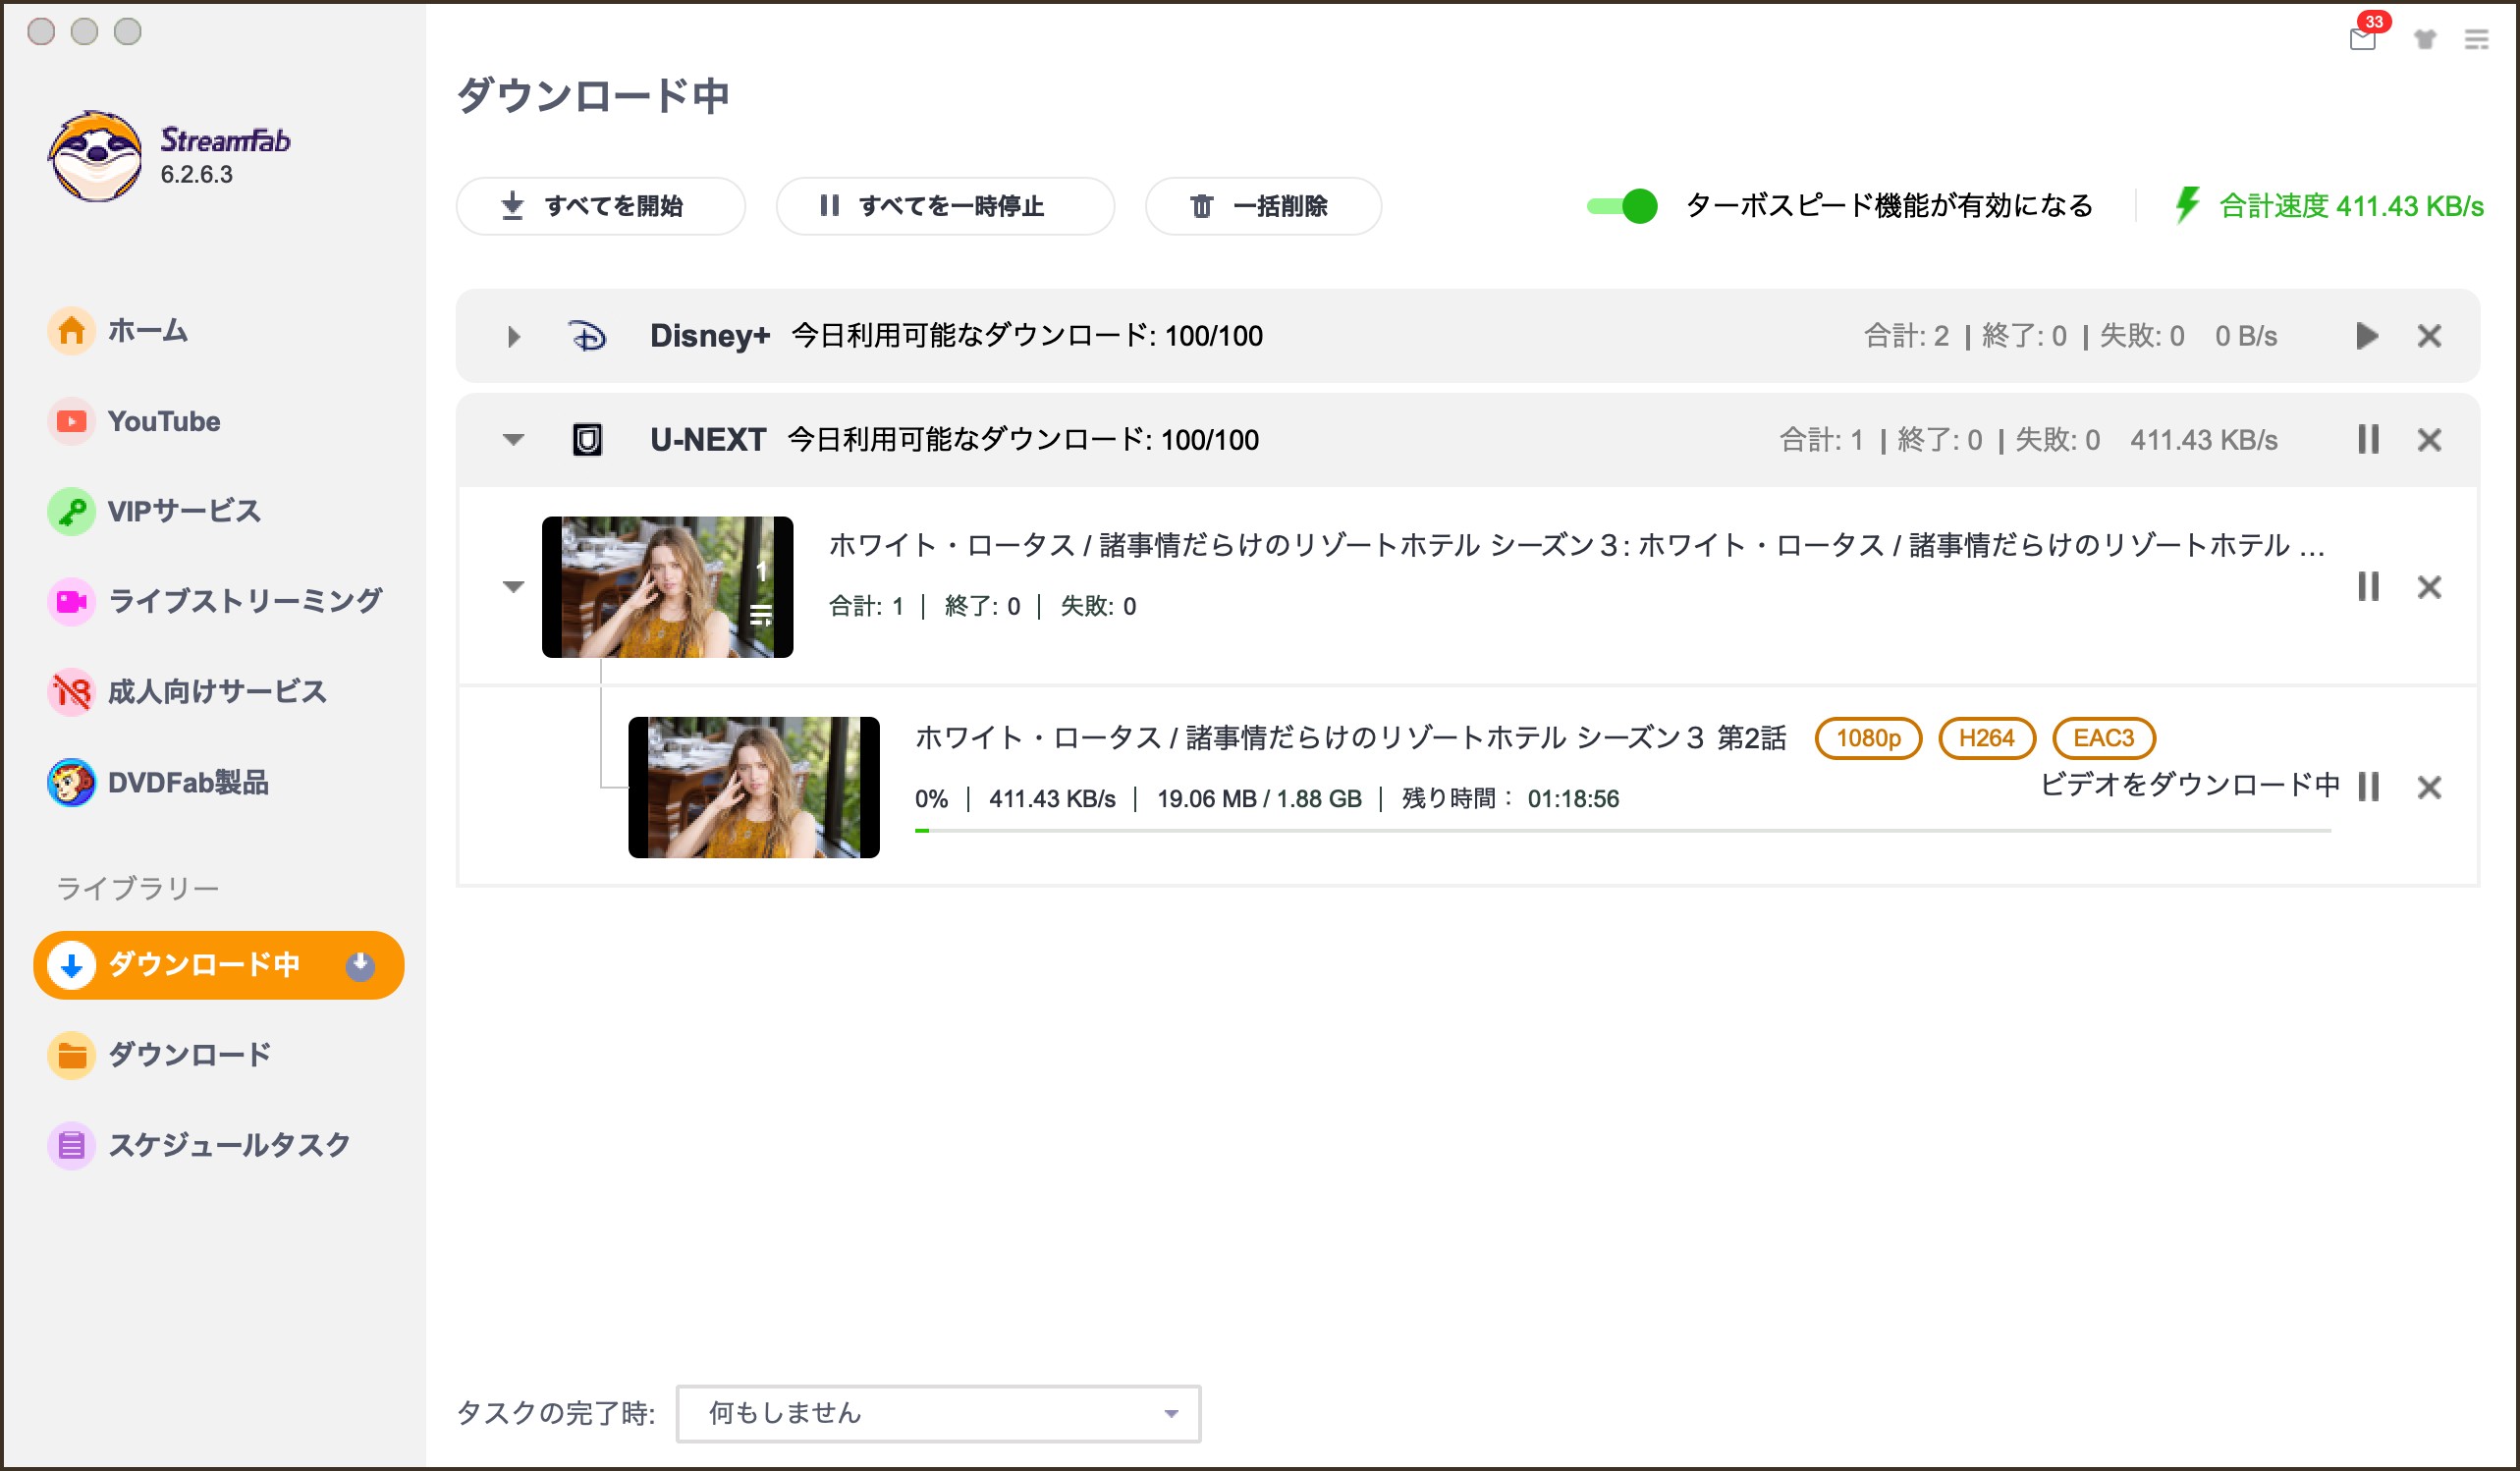Click the 一括削除 bulk delete button
This screenshot has height=1471, width=2520.
point(1262,206)
